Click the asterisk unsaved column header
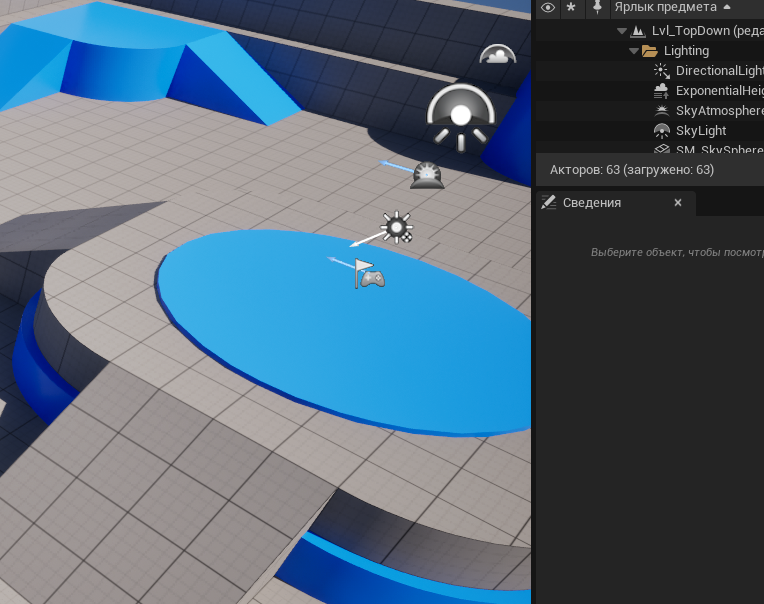Image resolution: width=764 pixels, height=604 pixels. pos(571,7)
